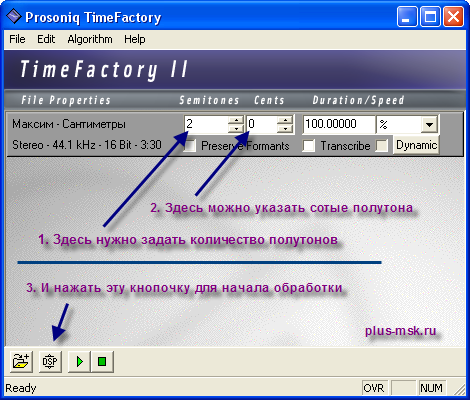470x400 pixels.
Task: Close the TimeFactory window
Action: 453,17
